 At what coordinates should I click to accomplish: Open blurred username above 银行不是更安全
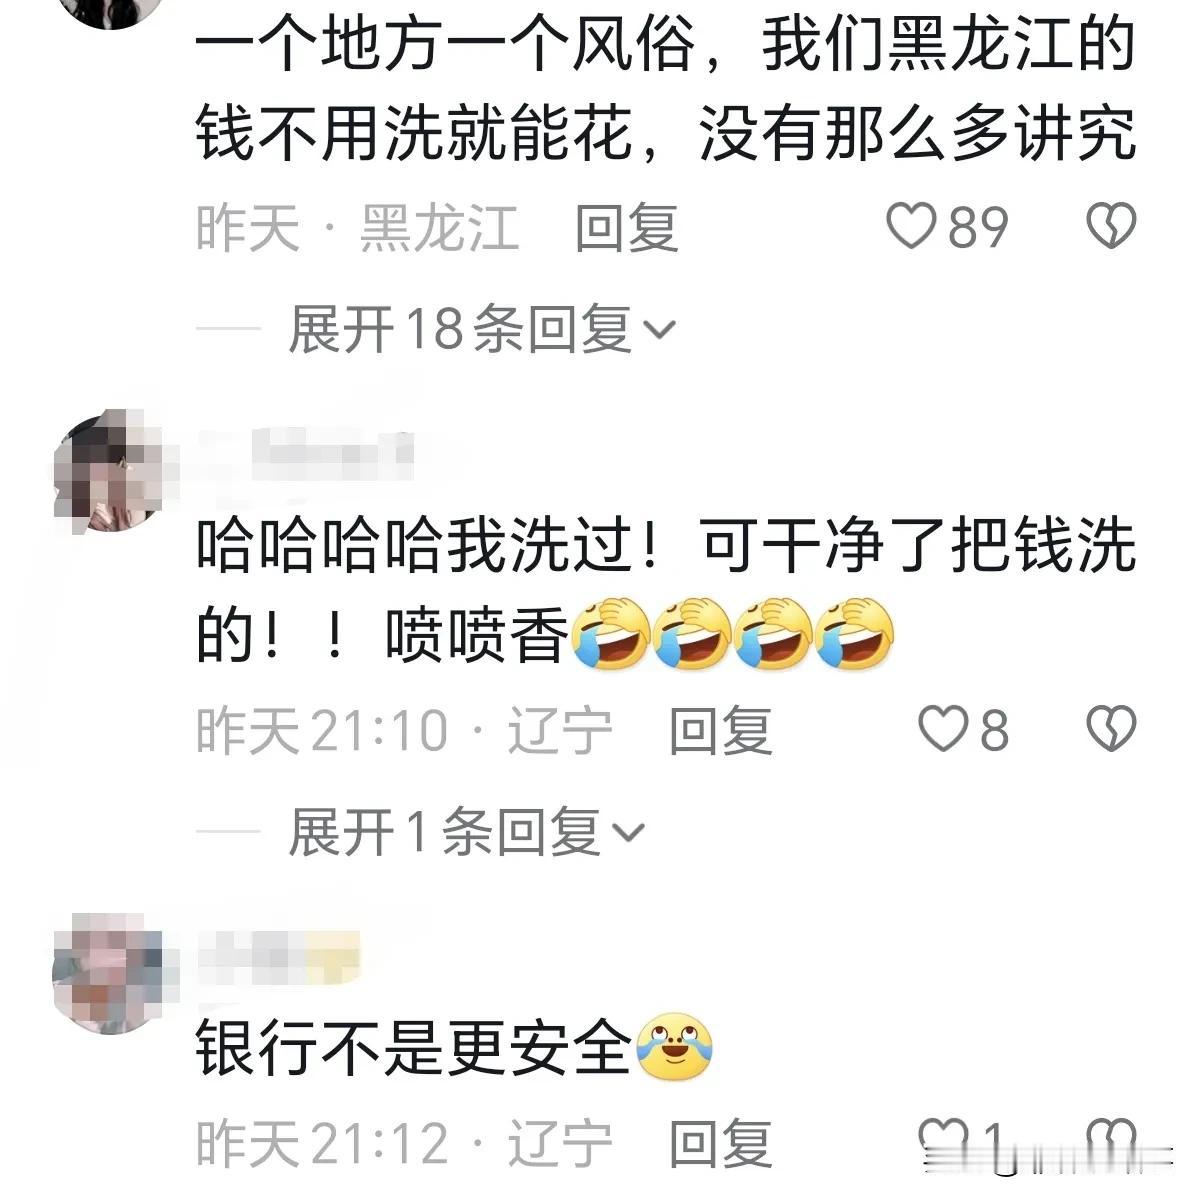(279, 954)
